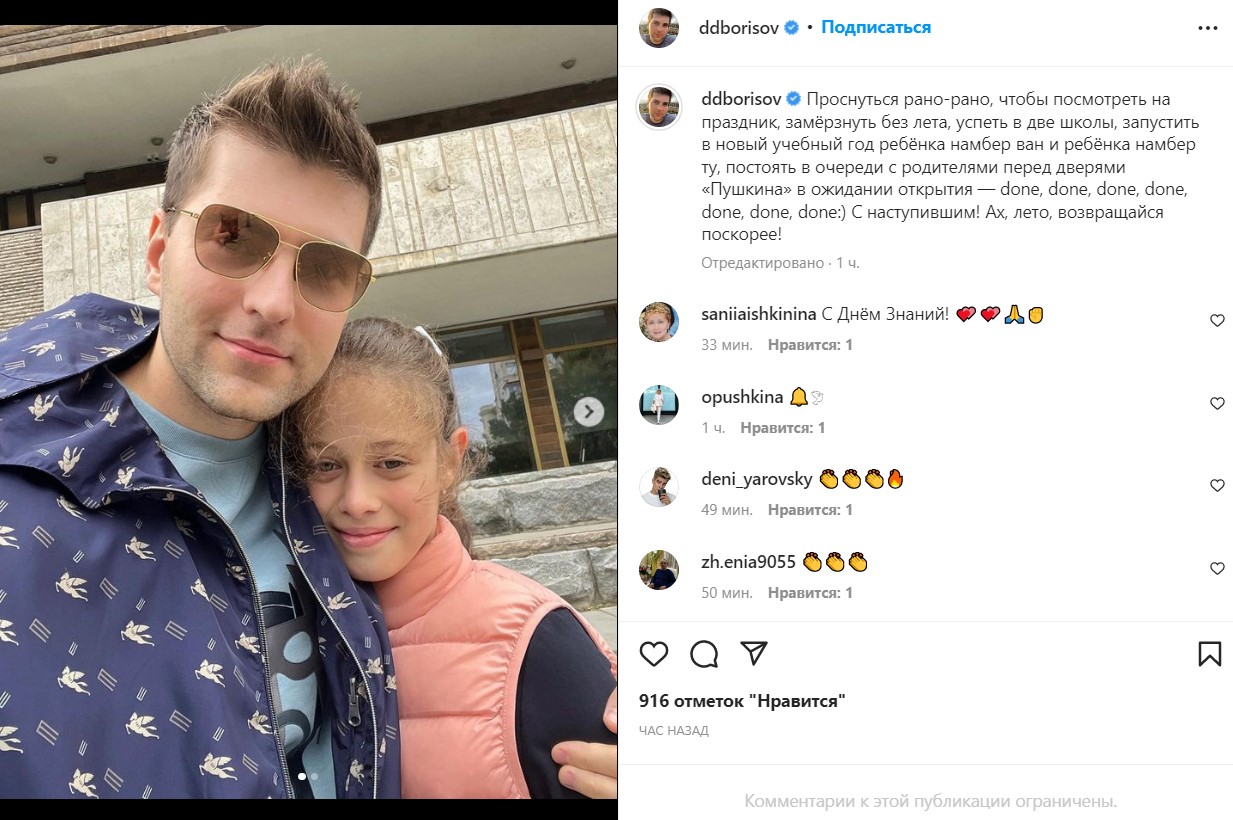Go to next photo with arrow
The image size is (1233, 820).
click(x=589, y=411)
